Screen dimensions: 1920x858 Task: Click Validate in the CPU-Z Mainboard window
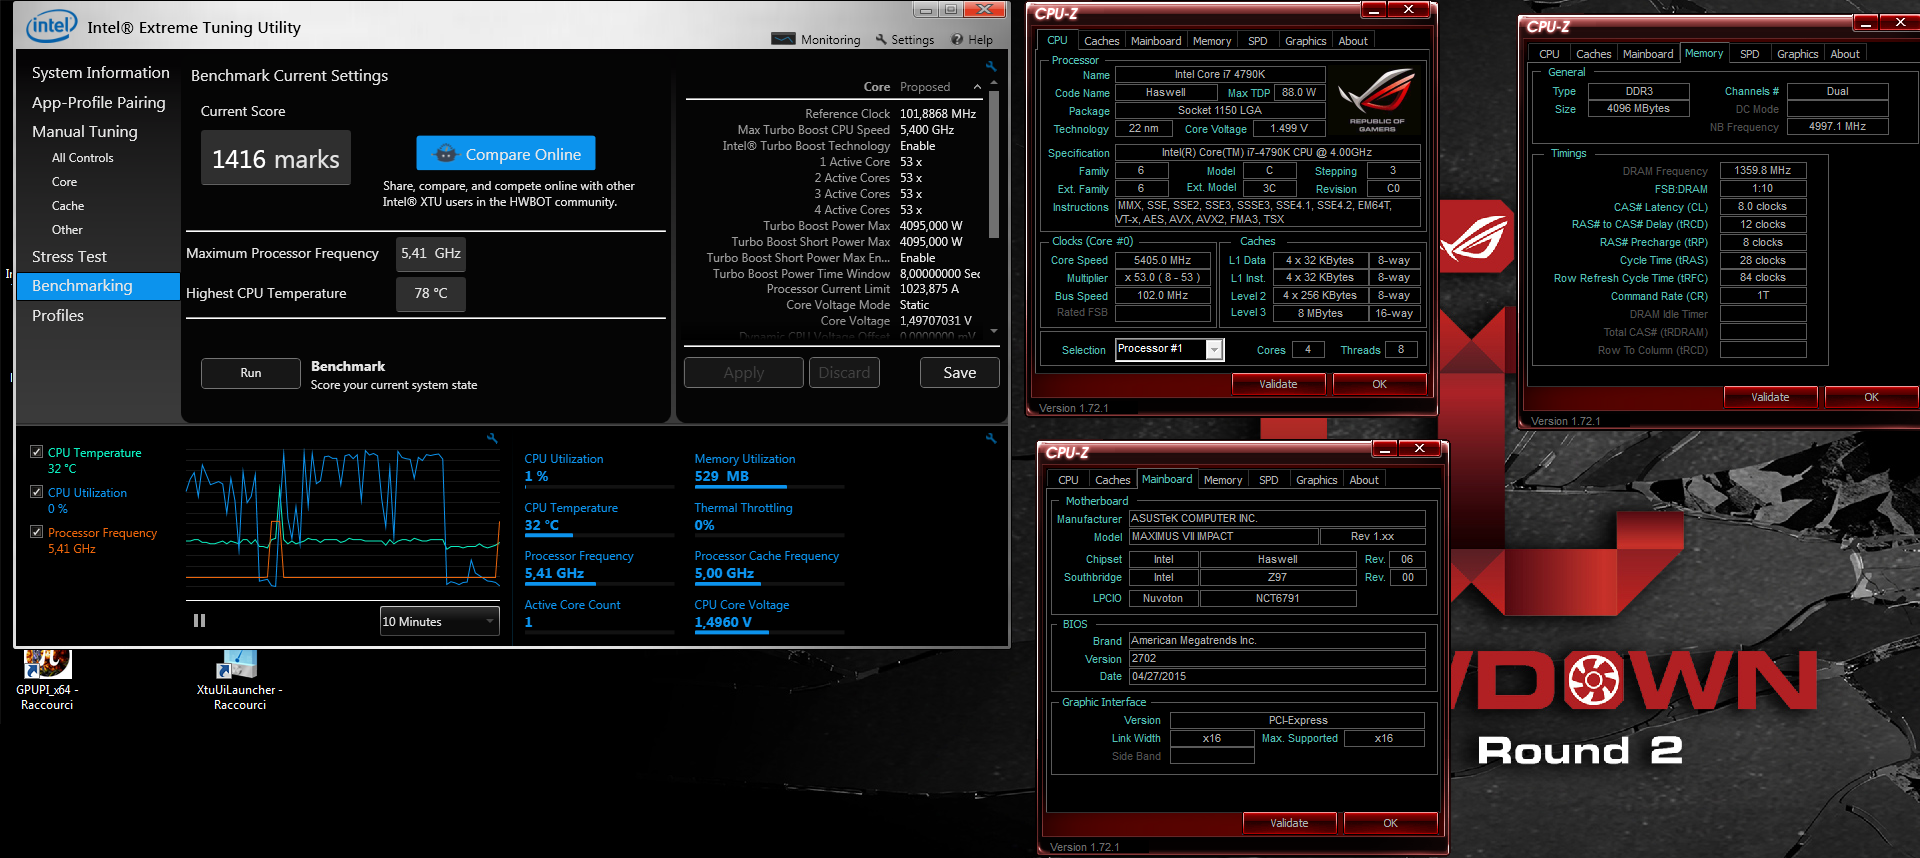coord(1289,823)
